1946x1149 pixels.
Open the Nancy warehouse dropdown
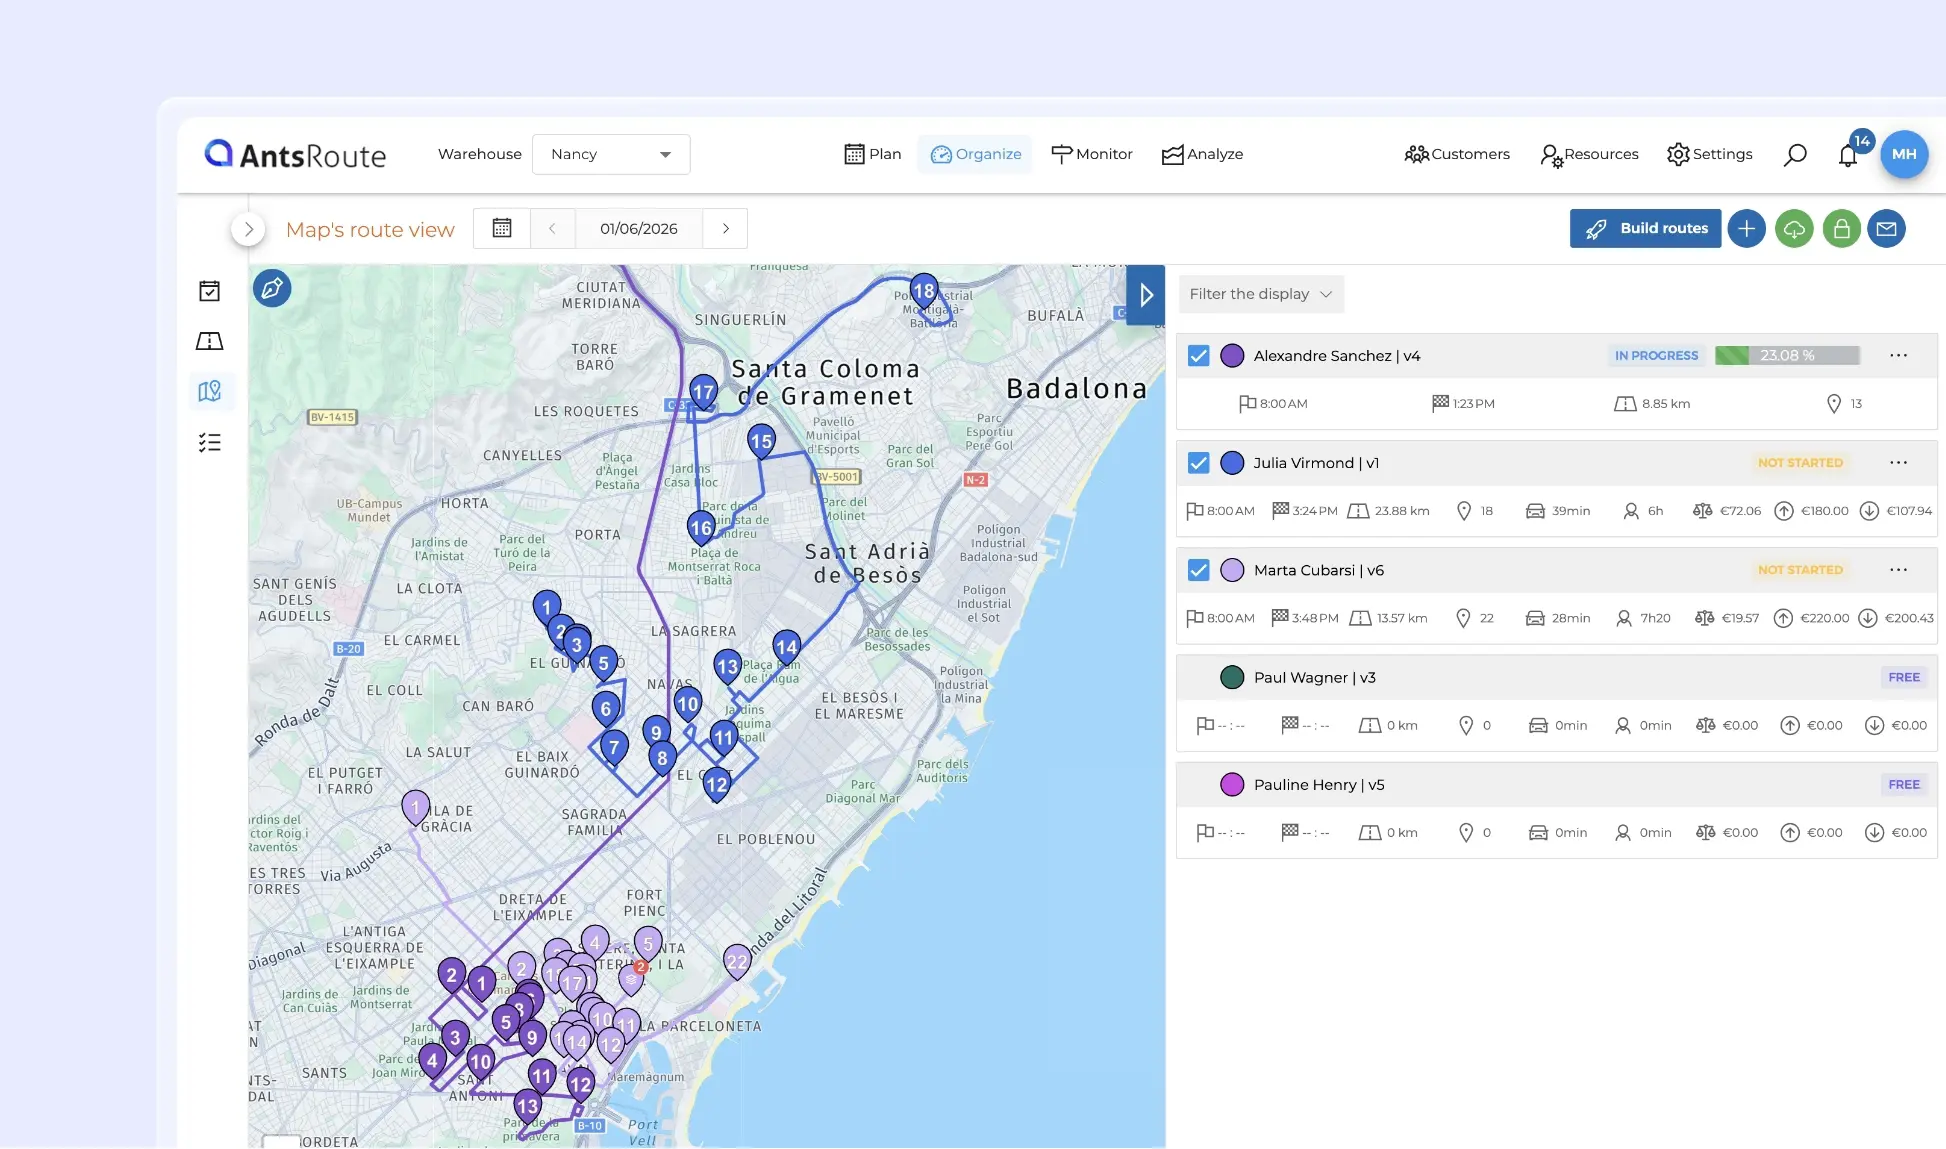click(x=611, y=154)
